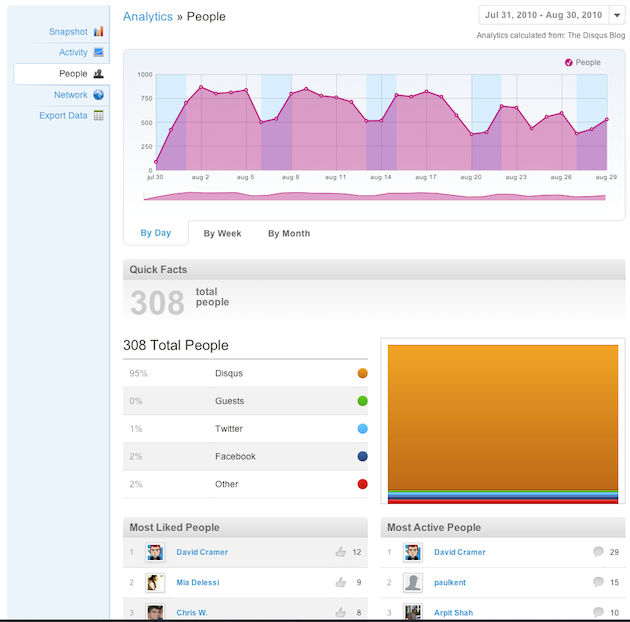Click thumbs-up icon next to Chris W.
This screenshot has height=622, width=630.
pyautogui.click(x=341, y=612)
